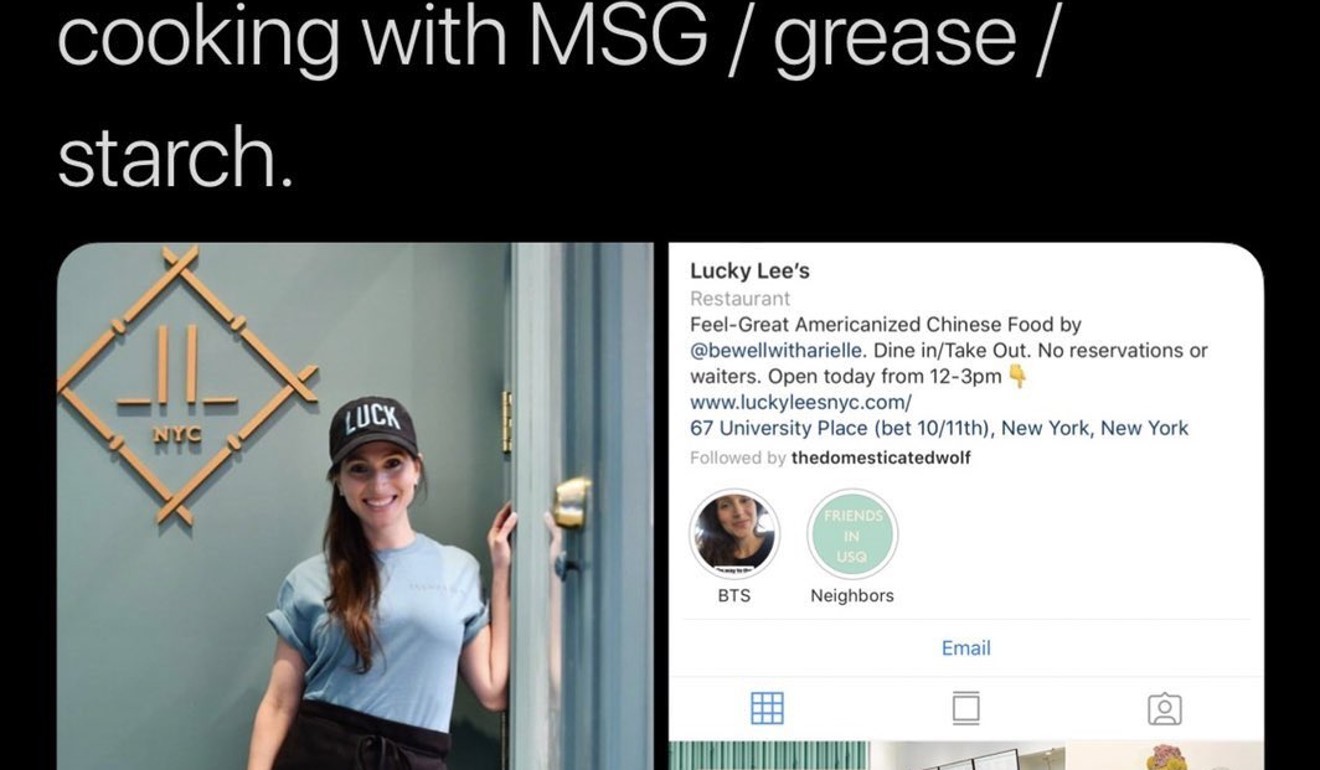1320x770 pixels.
Task: Open the woman at the door photo
Action: click(355, 506)
